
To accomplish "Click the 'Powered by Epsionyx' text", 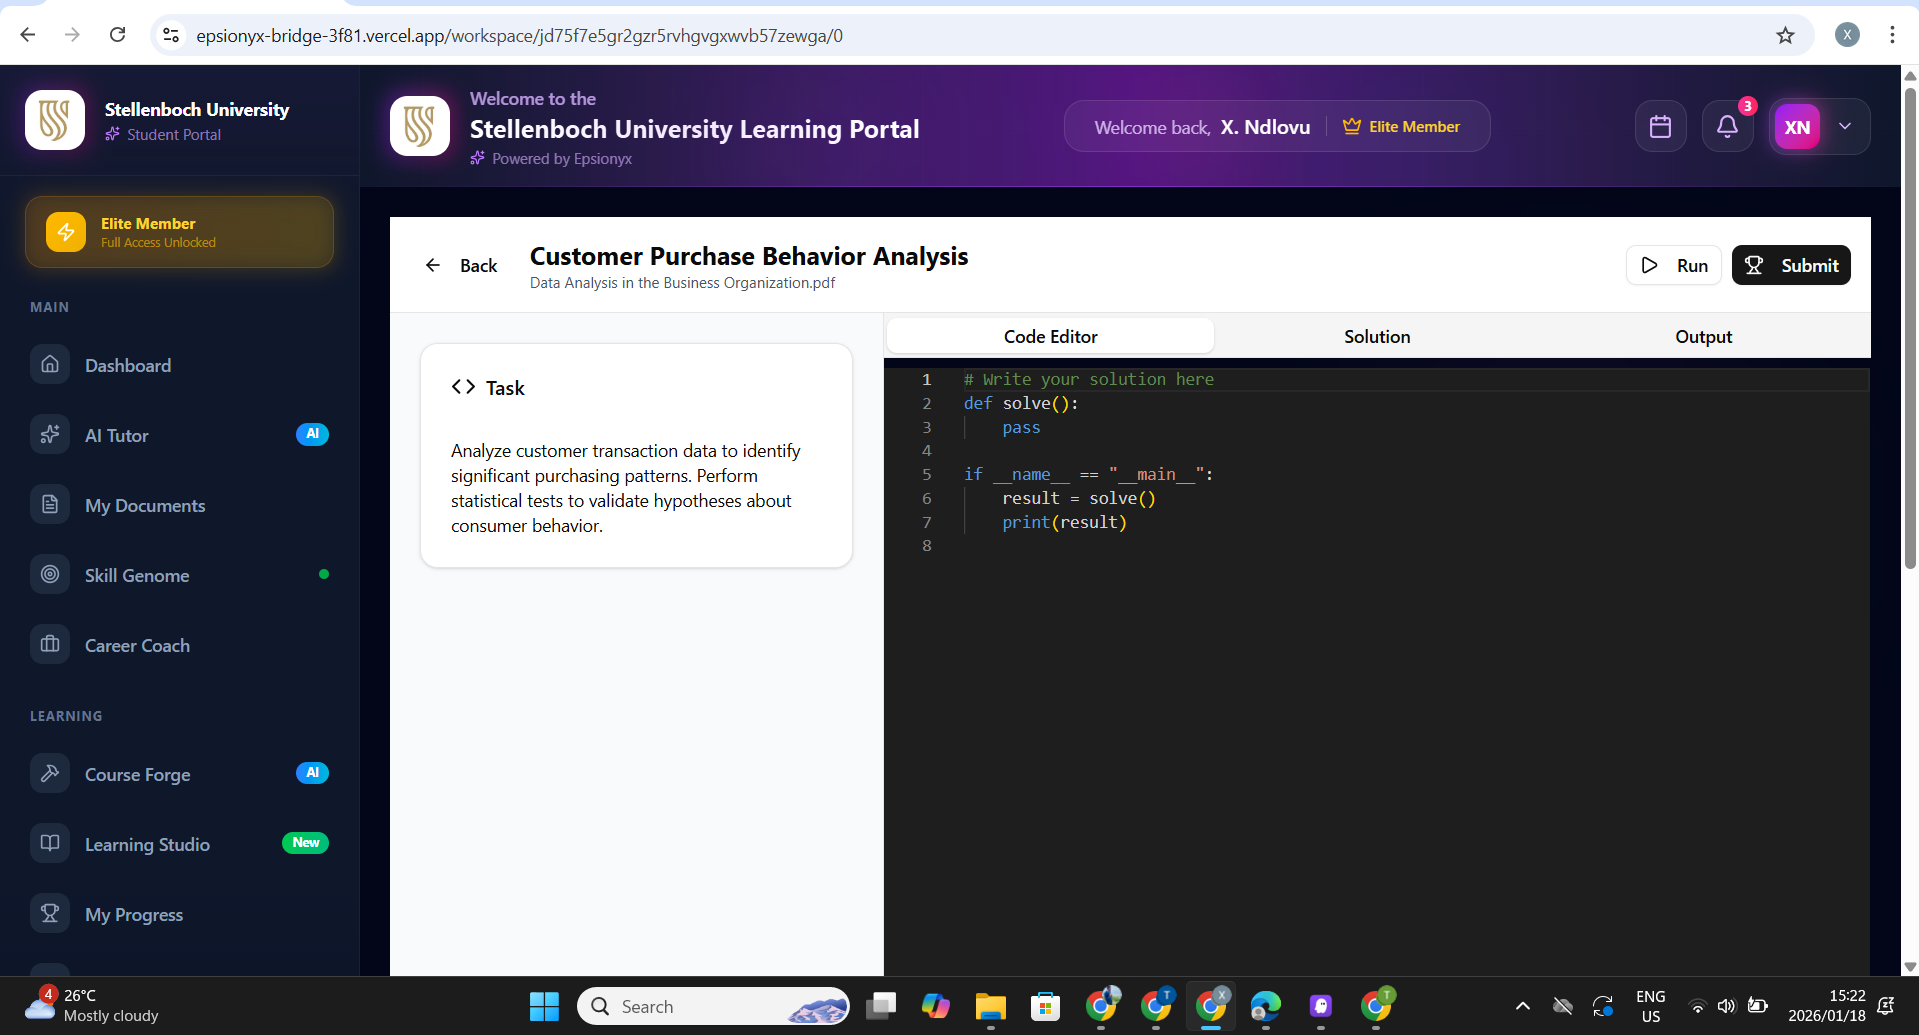I will 562,159.
